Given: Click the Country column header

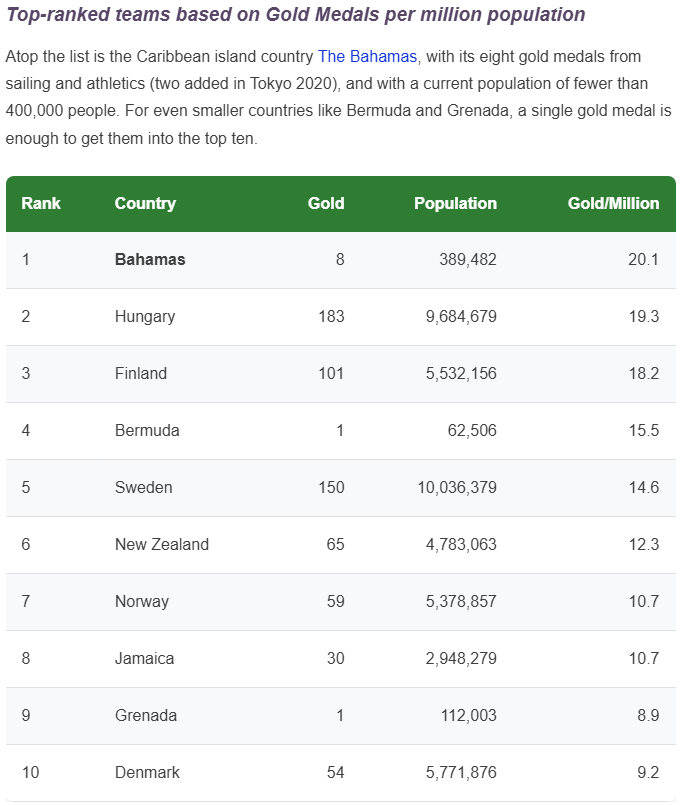Looking at the screenshot, I should (145, 203).
